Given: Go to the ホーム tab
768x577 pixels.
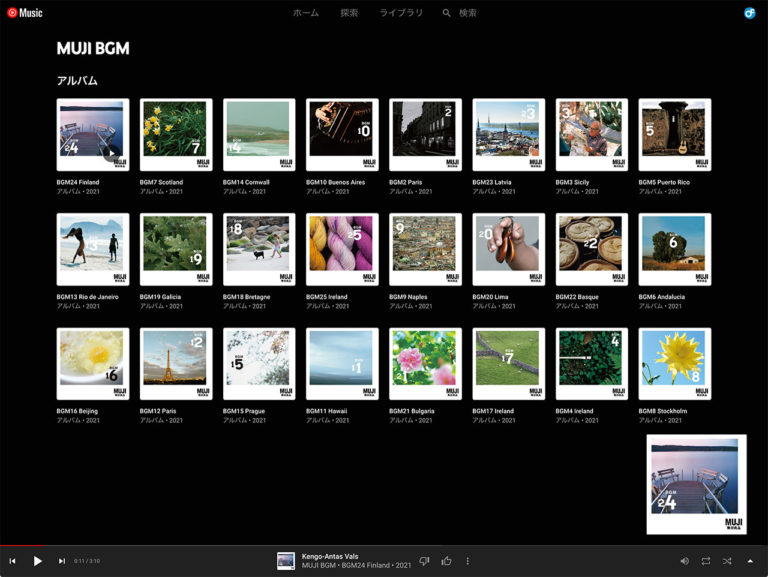Looking at the screenshot, I should [x=306, y=13].
